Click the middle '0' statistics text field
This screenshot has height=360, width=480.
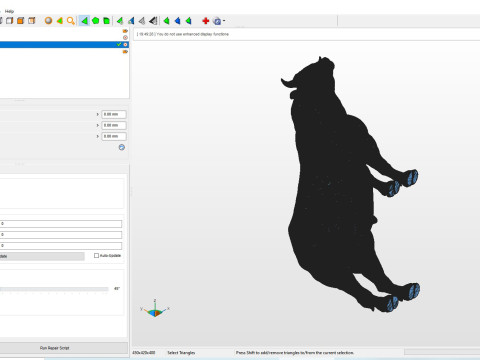(x=61, y=235)
